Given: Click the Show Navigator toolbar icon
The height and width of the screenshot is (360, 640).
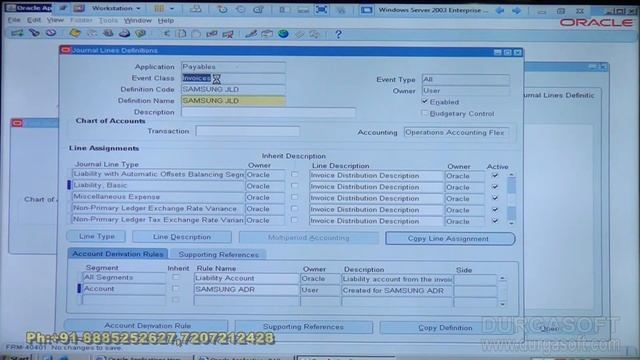Looking at the screenshot, I should (51, 33).
